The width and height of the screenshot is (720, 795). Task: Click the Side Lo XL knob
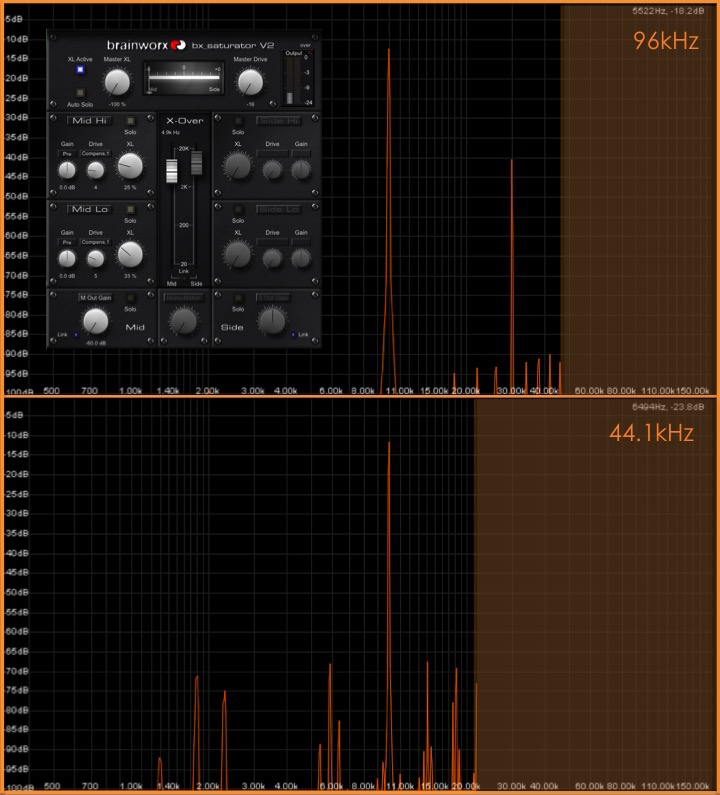pyautogui.click(x=238, y=254)
